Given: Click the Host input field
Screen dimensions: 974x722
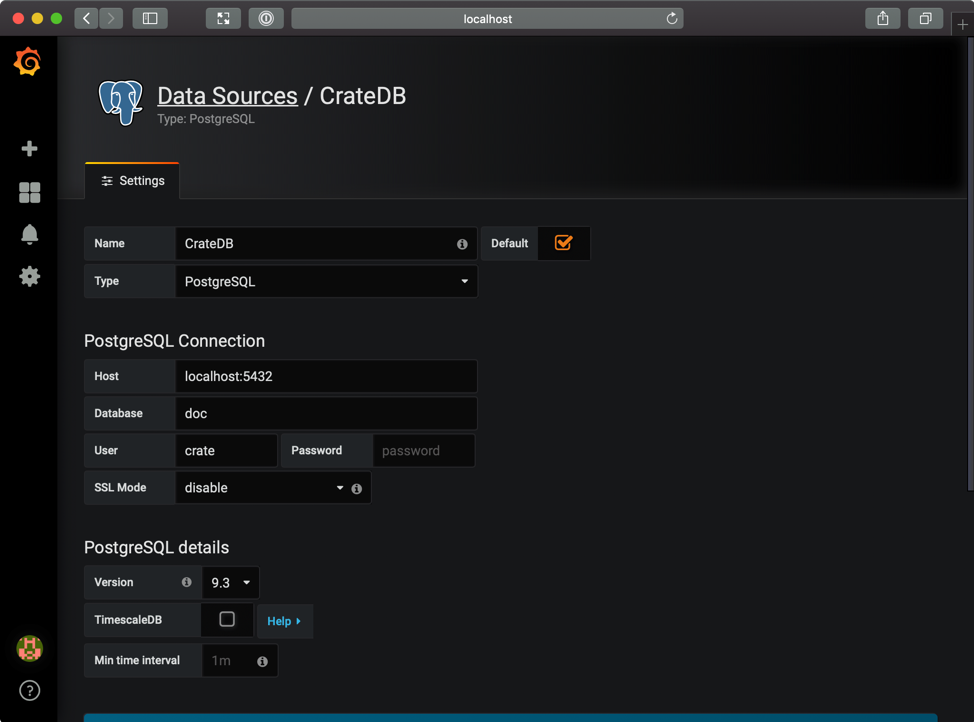Looking at the screenshot, I should [326, 377].
